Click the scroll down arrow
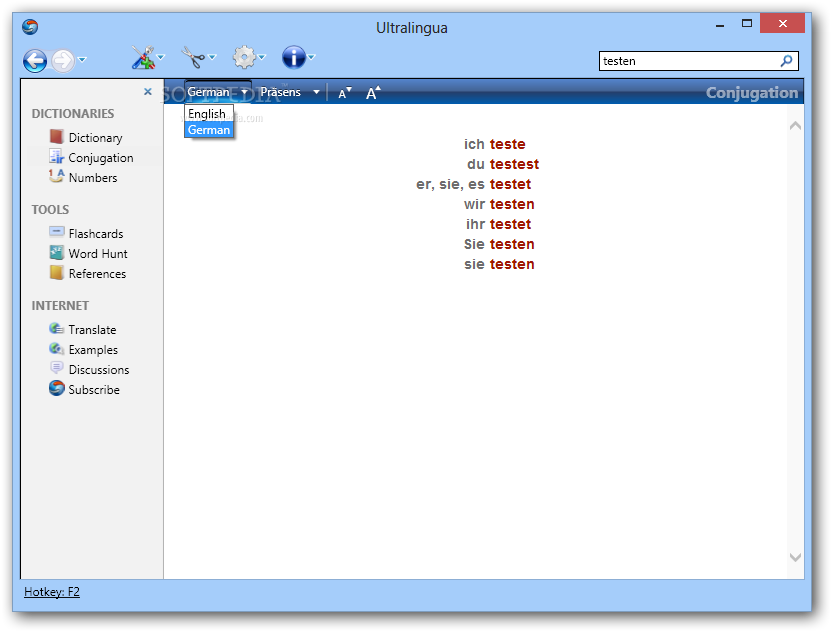Image resolution: width=832 pixels, height=632 pixels. click(x=795, y=557)
